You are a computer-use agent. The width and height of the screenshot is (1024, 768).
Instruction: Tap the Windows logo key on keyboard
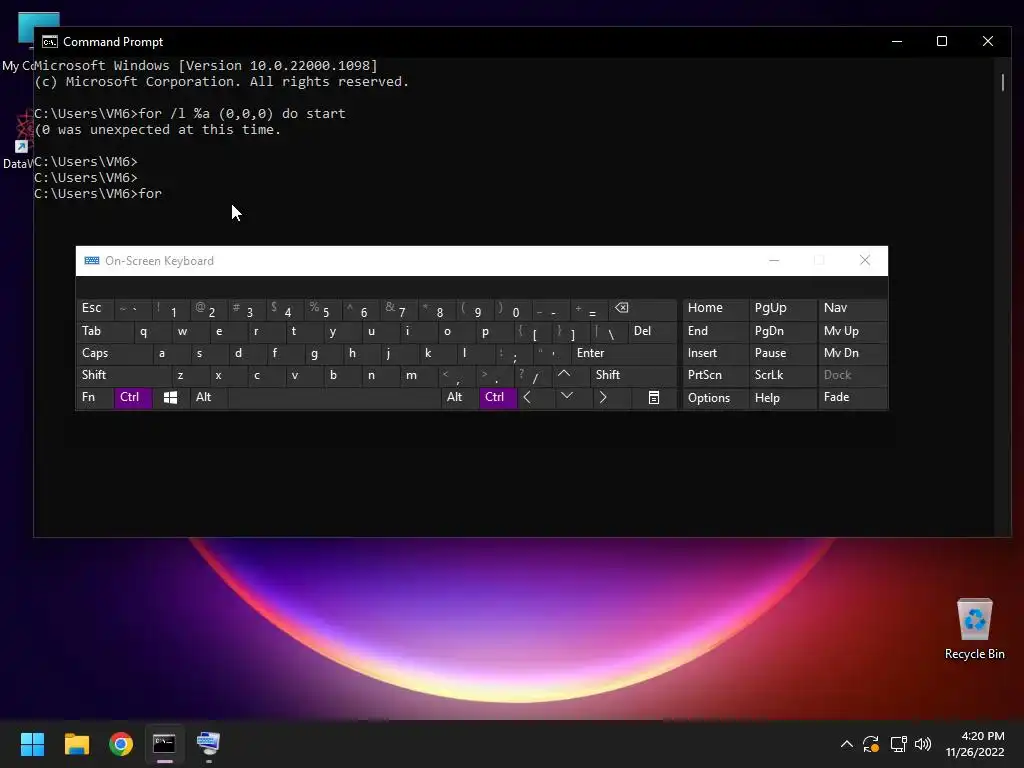170,397
